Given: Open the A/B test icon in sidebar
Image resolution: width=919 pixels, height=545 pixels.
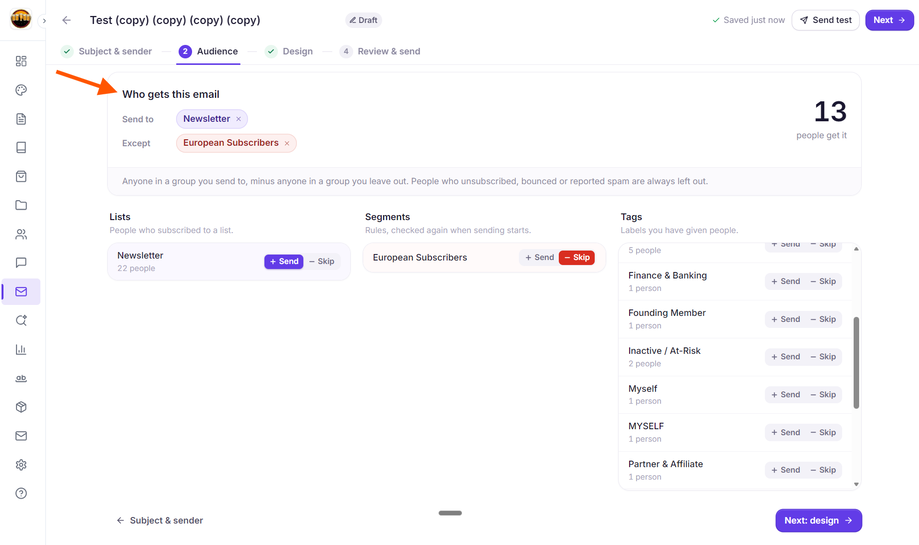Looking at the screenshot, I should pyautogui.click(x=21, y=378).
